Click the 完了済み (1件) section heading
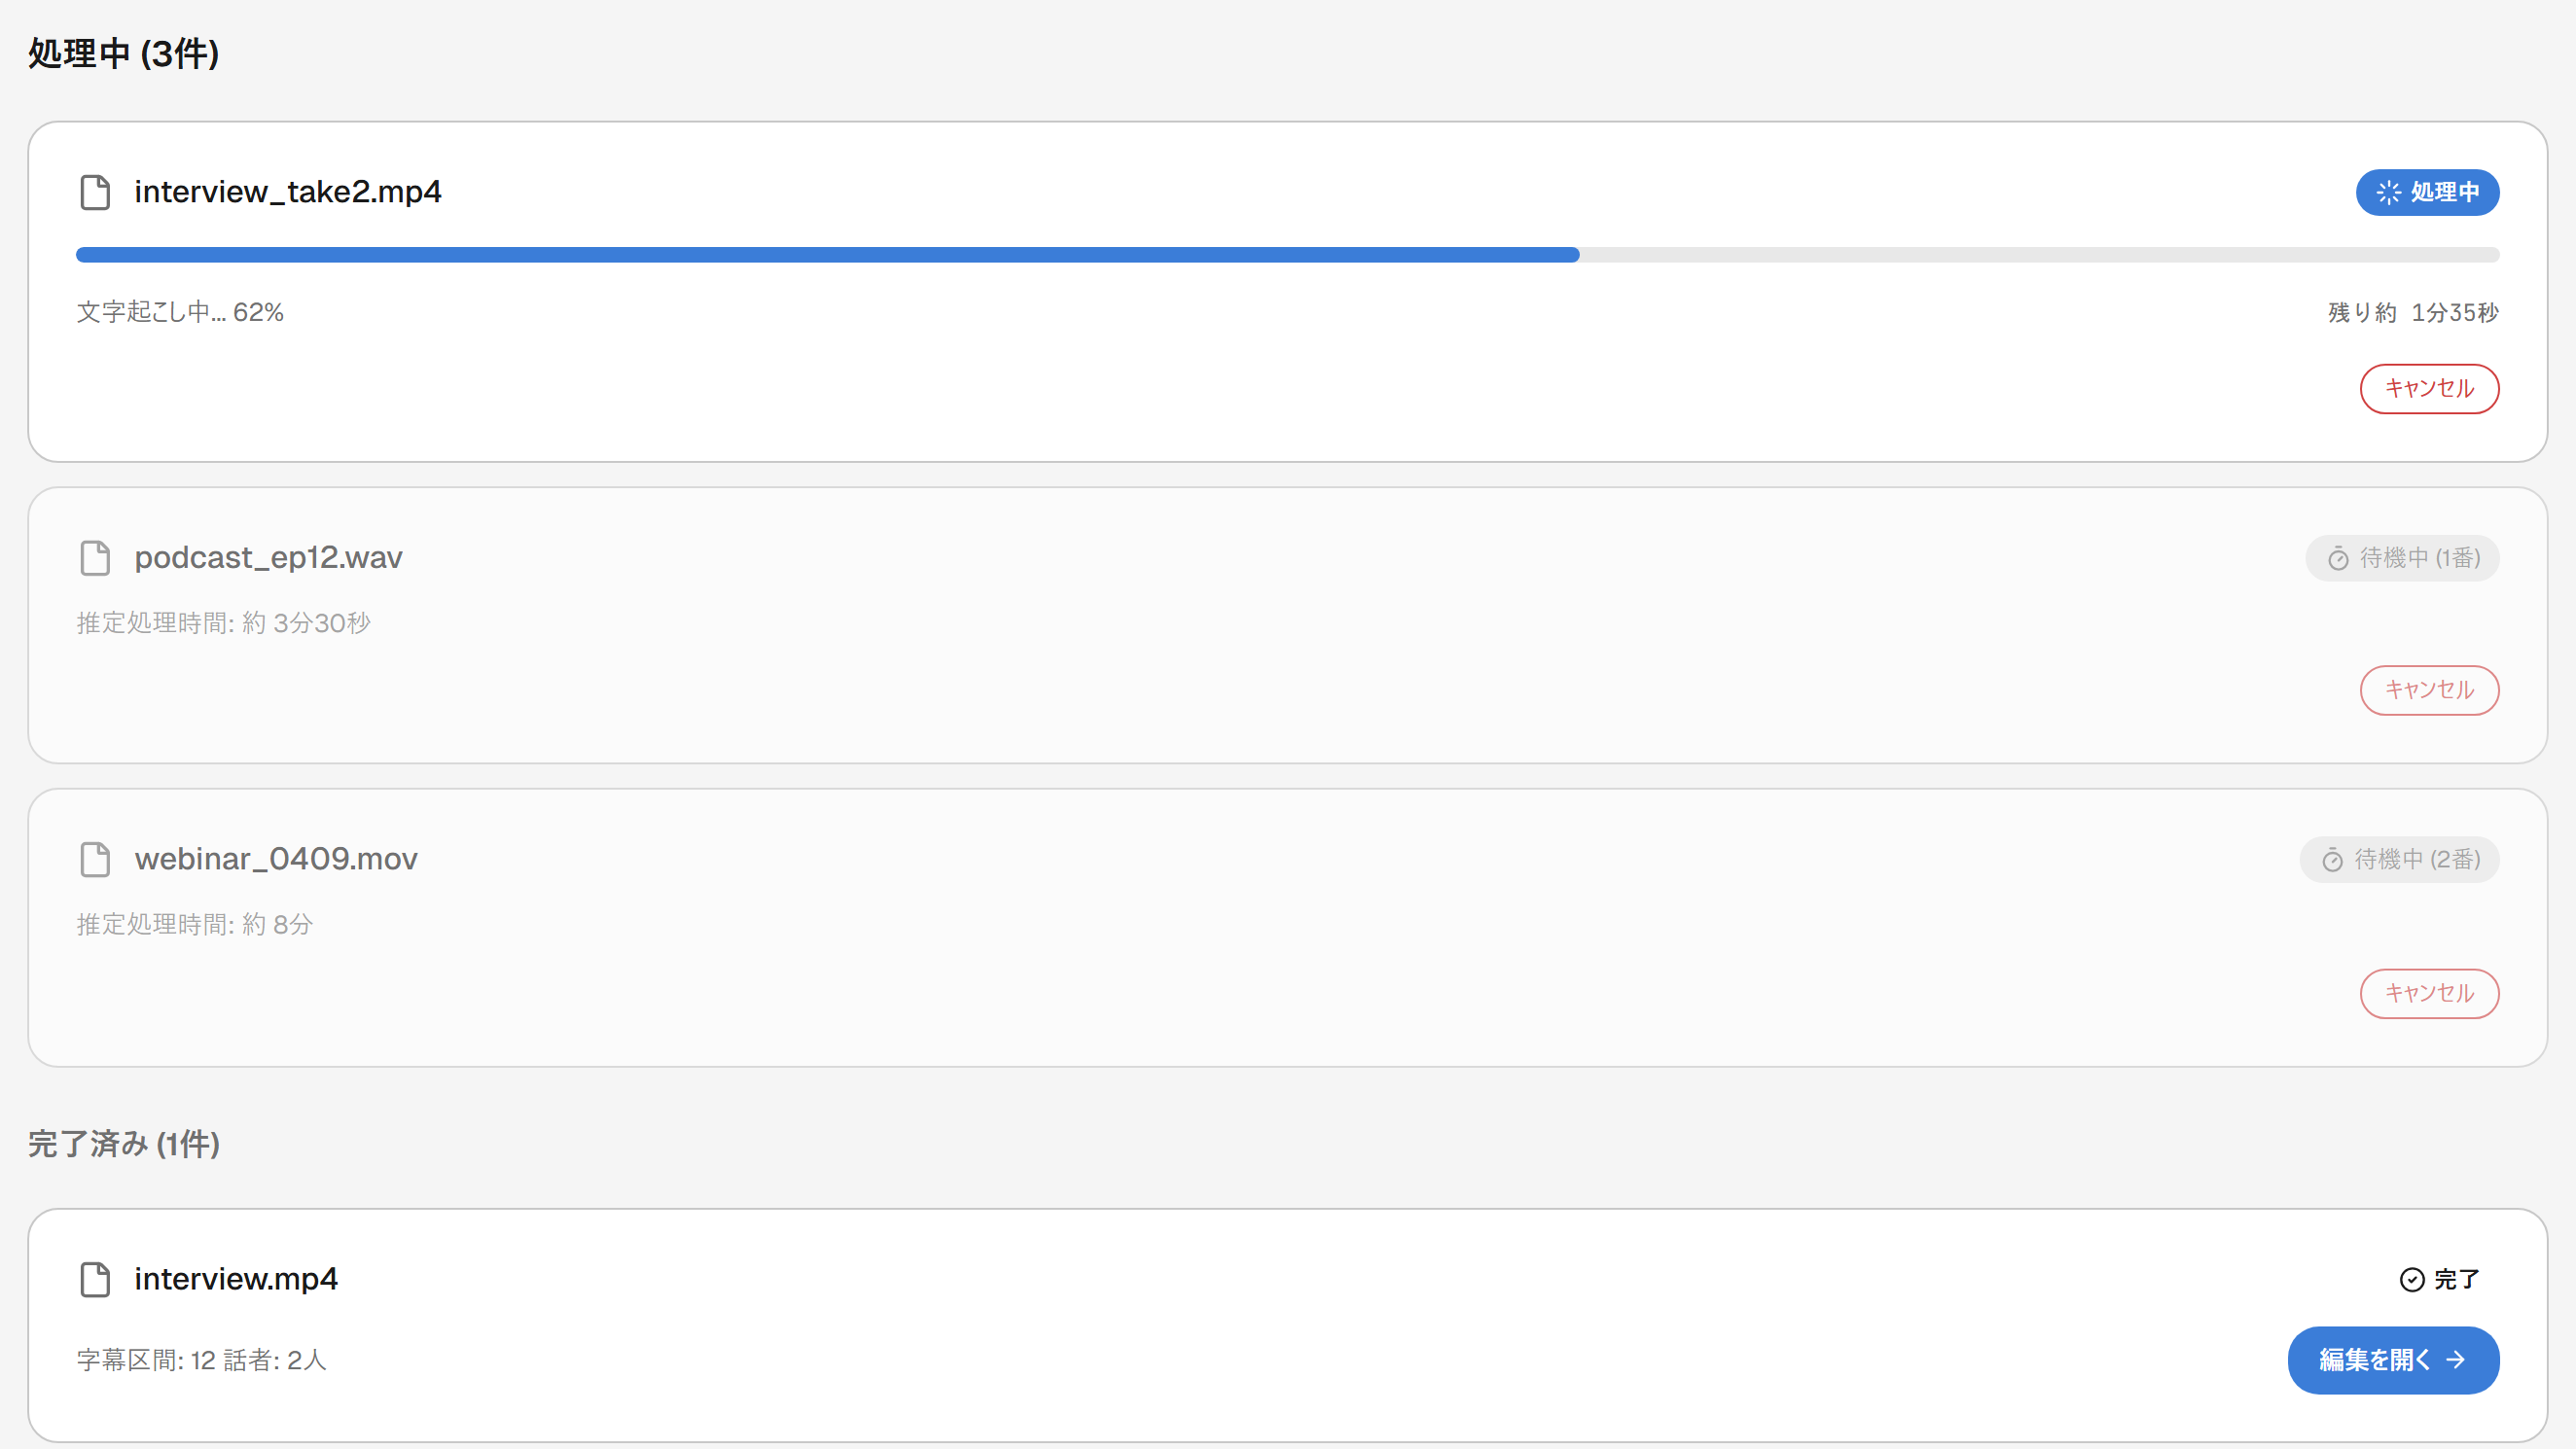Screen dimensions: 2576x1449 tap(124, 1144)
